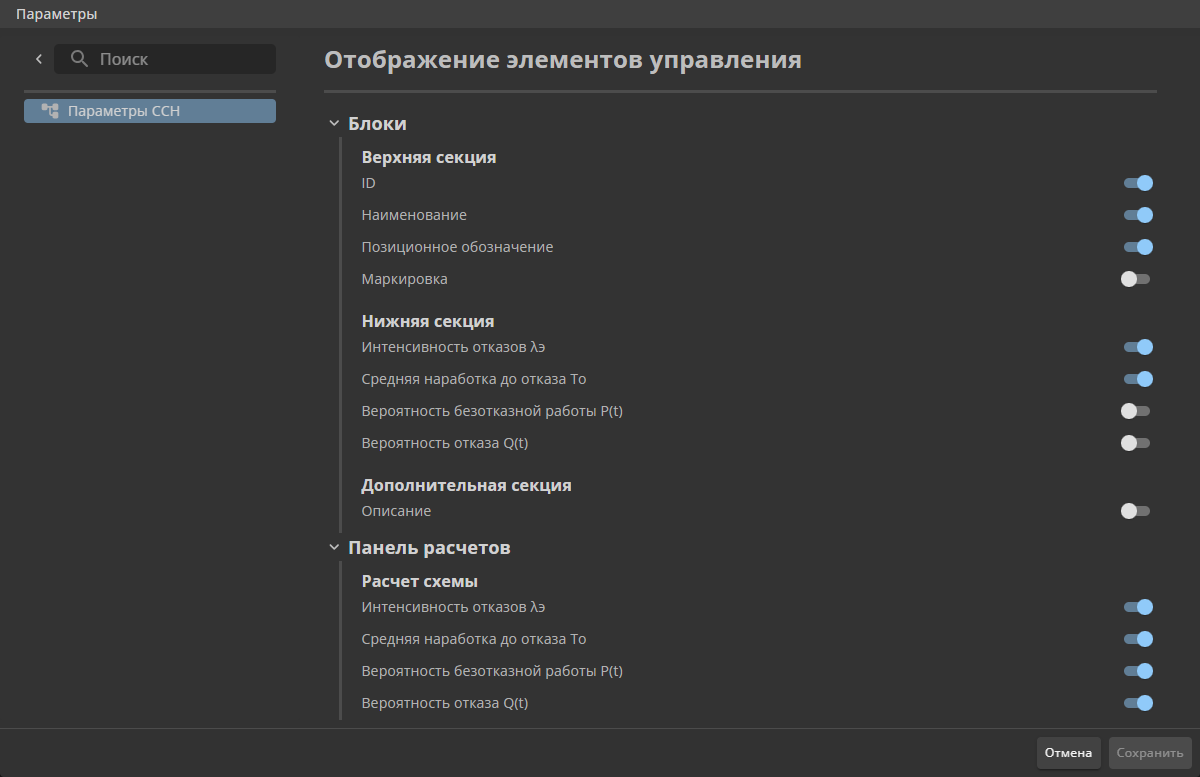Toggle ID display off
This screenshot has width=1200, height=777.
pyautogui.click(x=1138, y=183)
